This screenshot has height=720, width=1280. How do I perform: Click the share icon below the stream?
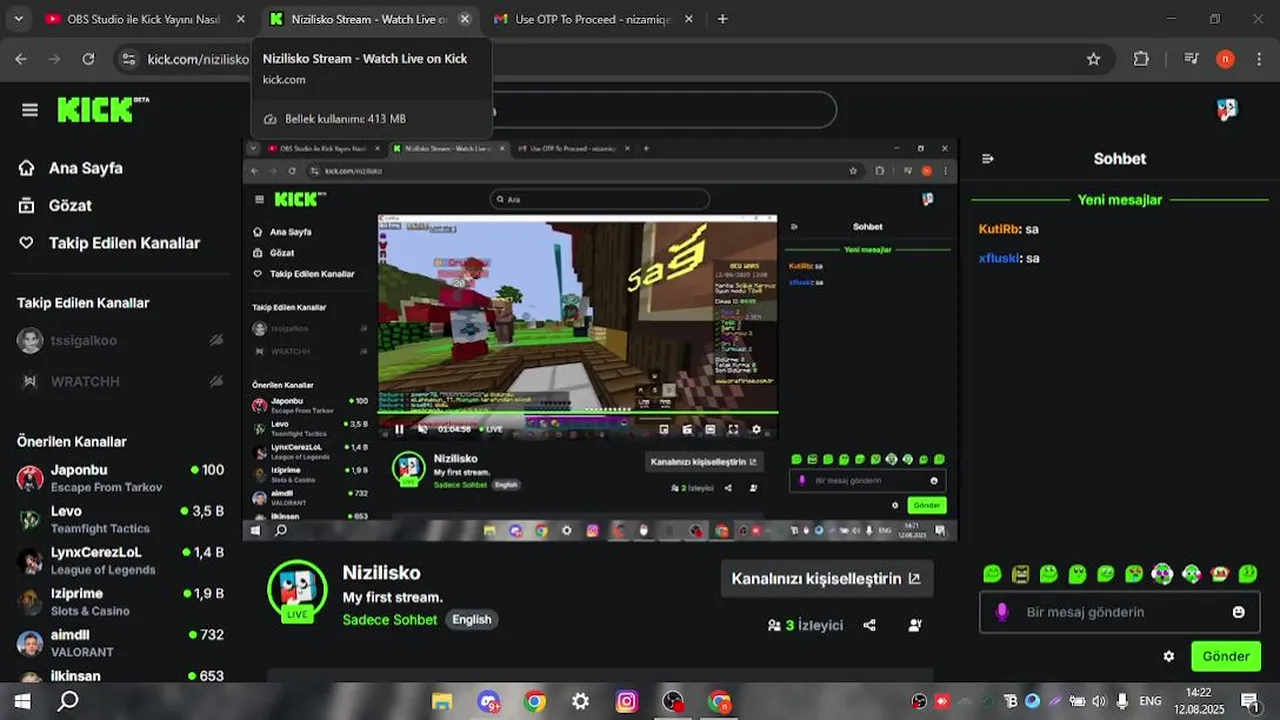click(x=869, y=625)
